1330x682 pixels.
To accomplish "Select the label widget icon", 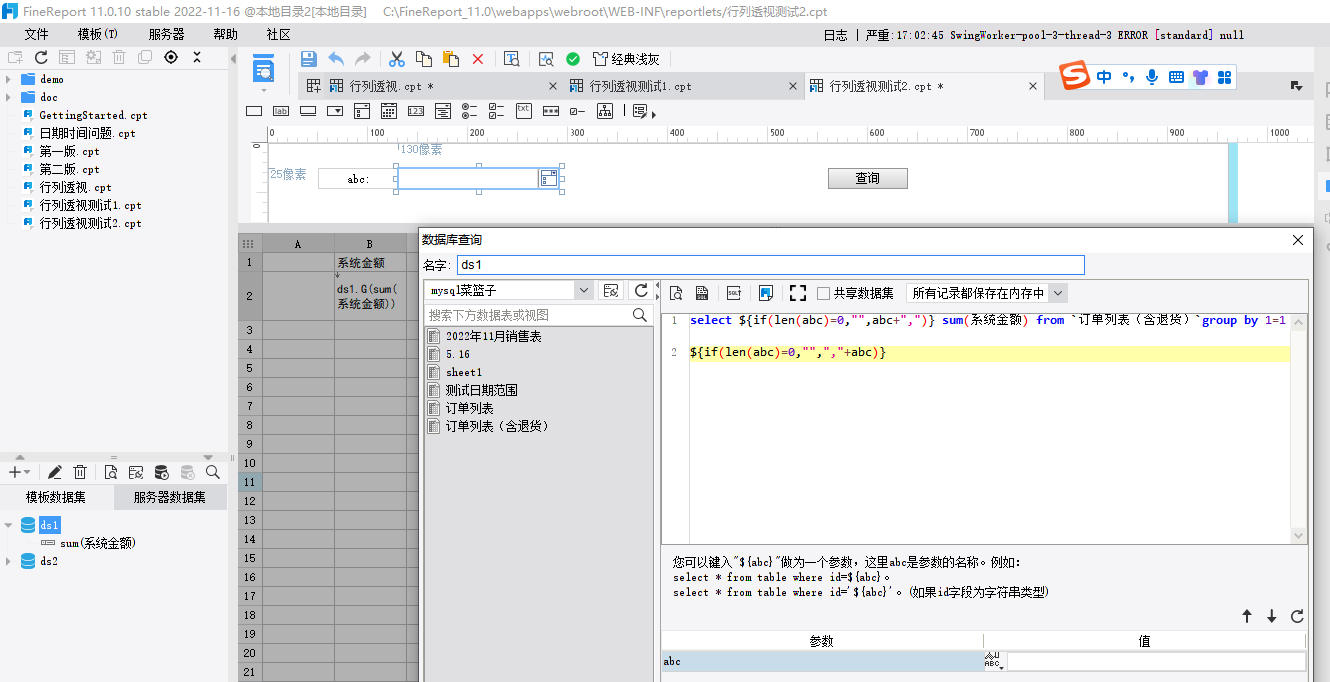I will 281,111.
